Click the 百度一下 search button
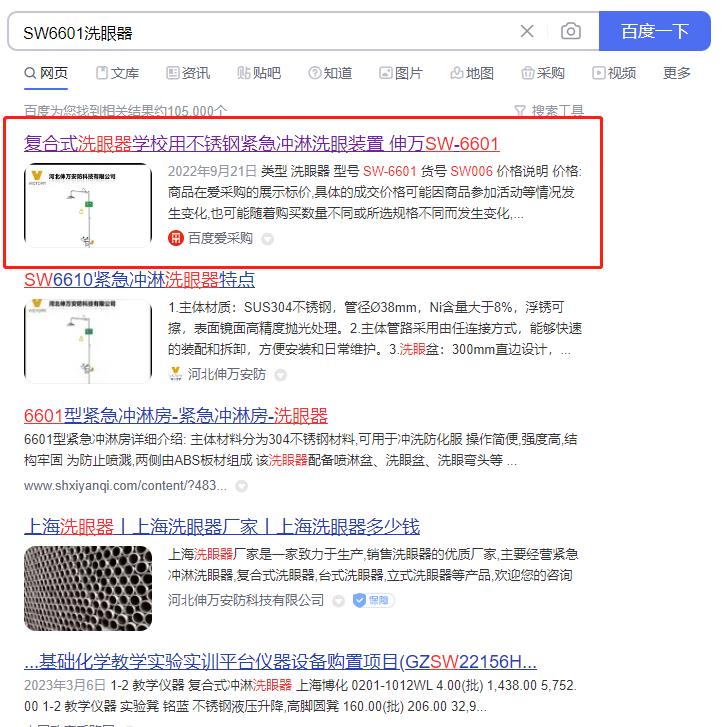This screenshot has height=727, width=726. click(654, 32)
